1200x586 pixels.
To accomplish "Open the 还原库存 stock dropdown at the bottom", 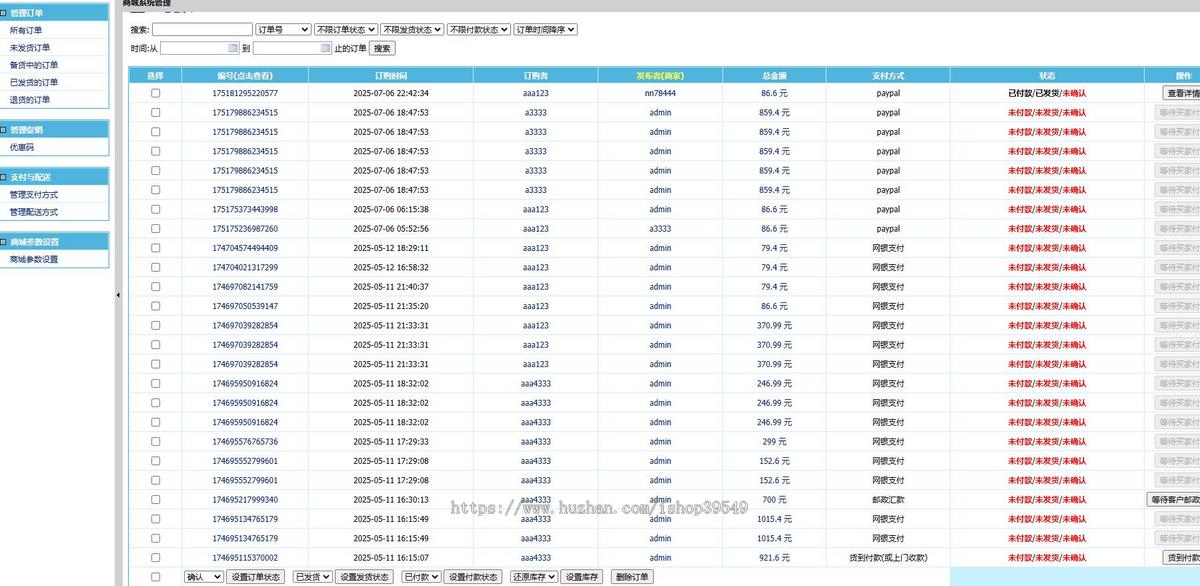I will [533, 577].
